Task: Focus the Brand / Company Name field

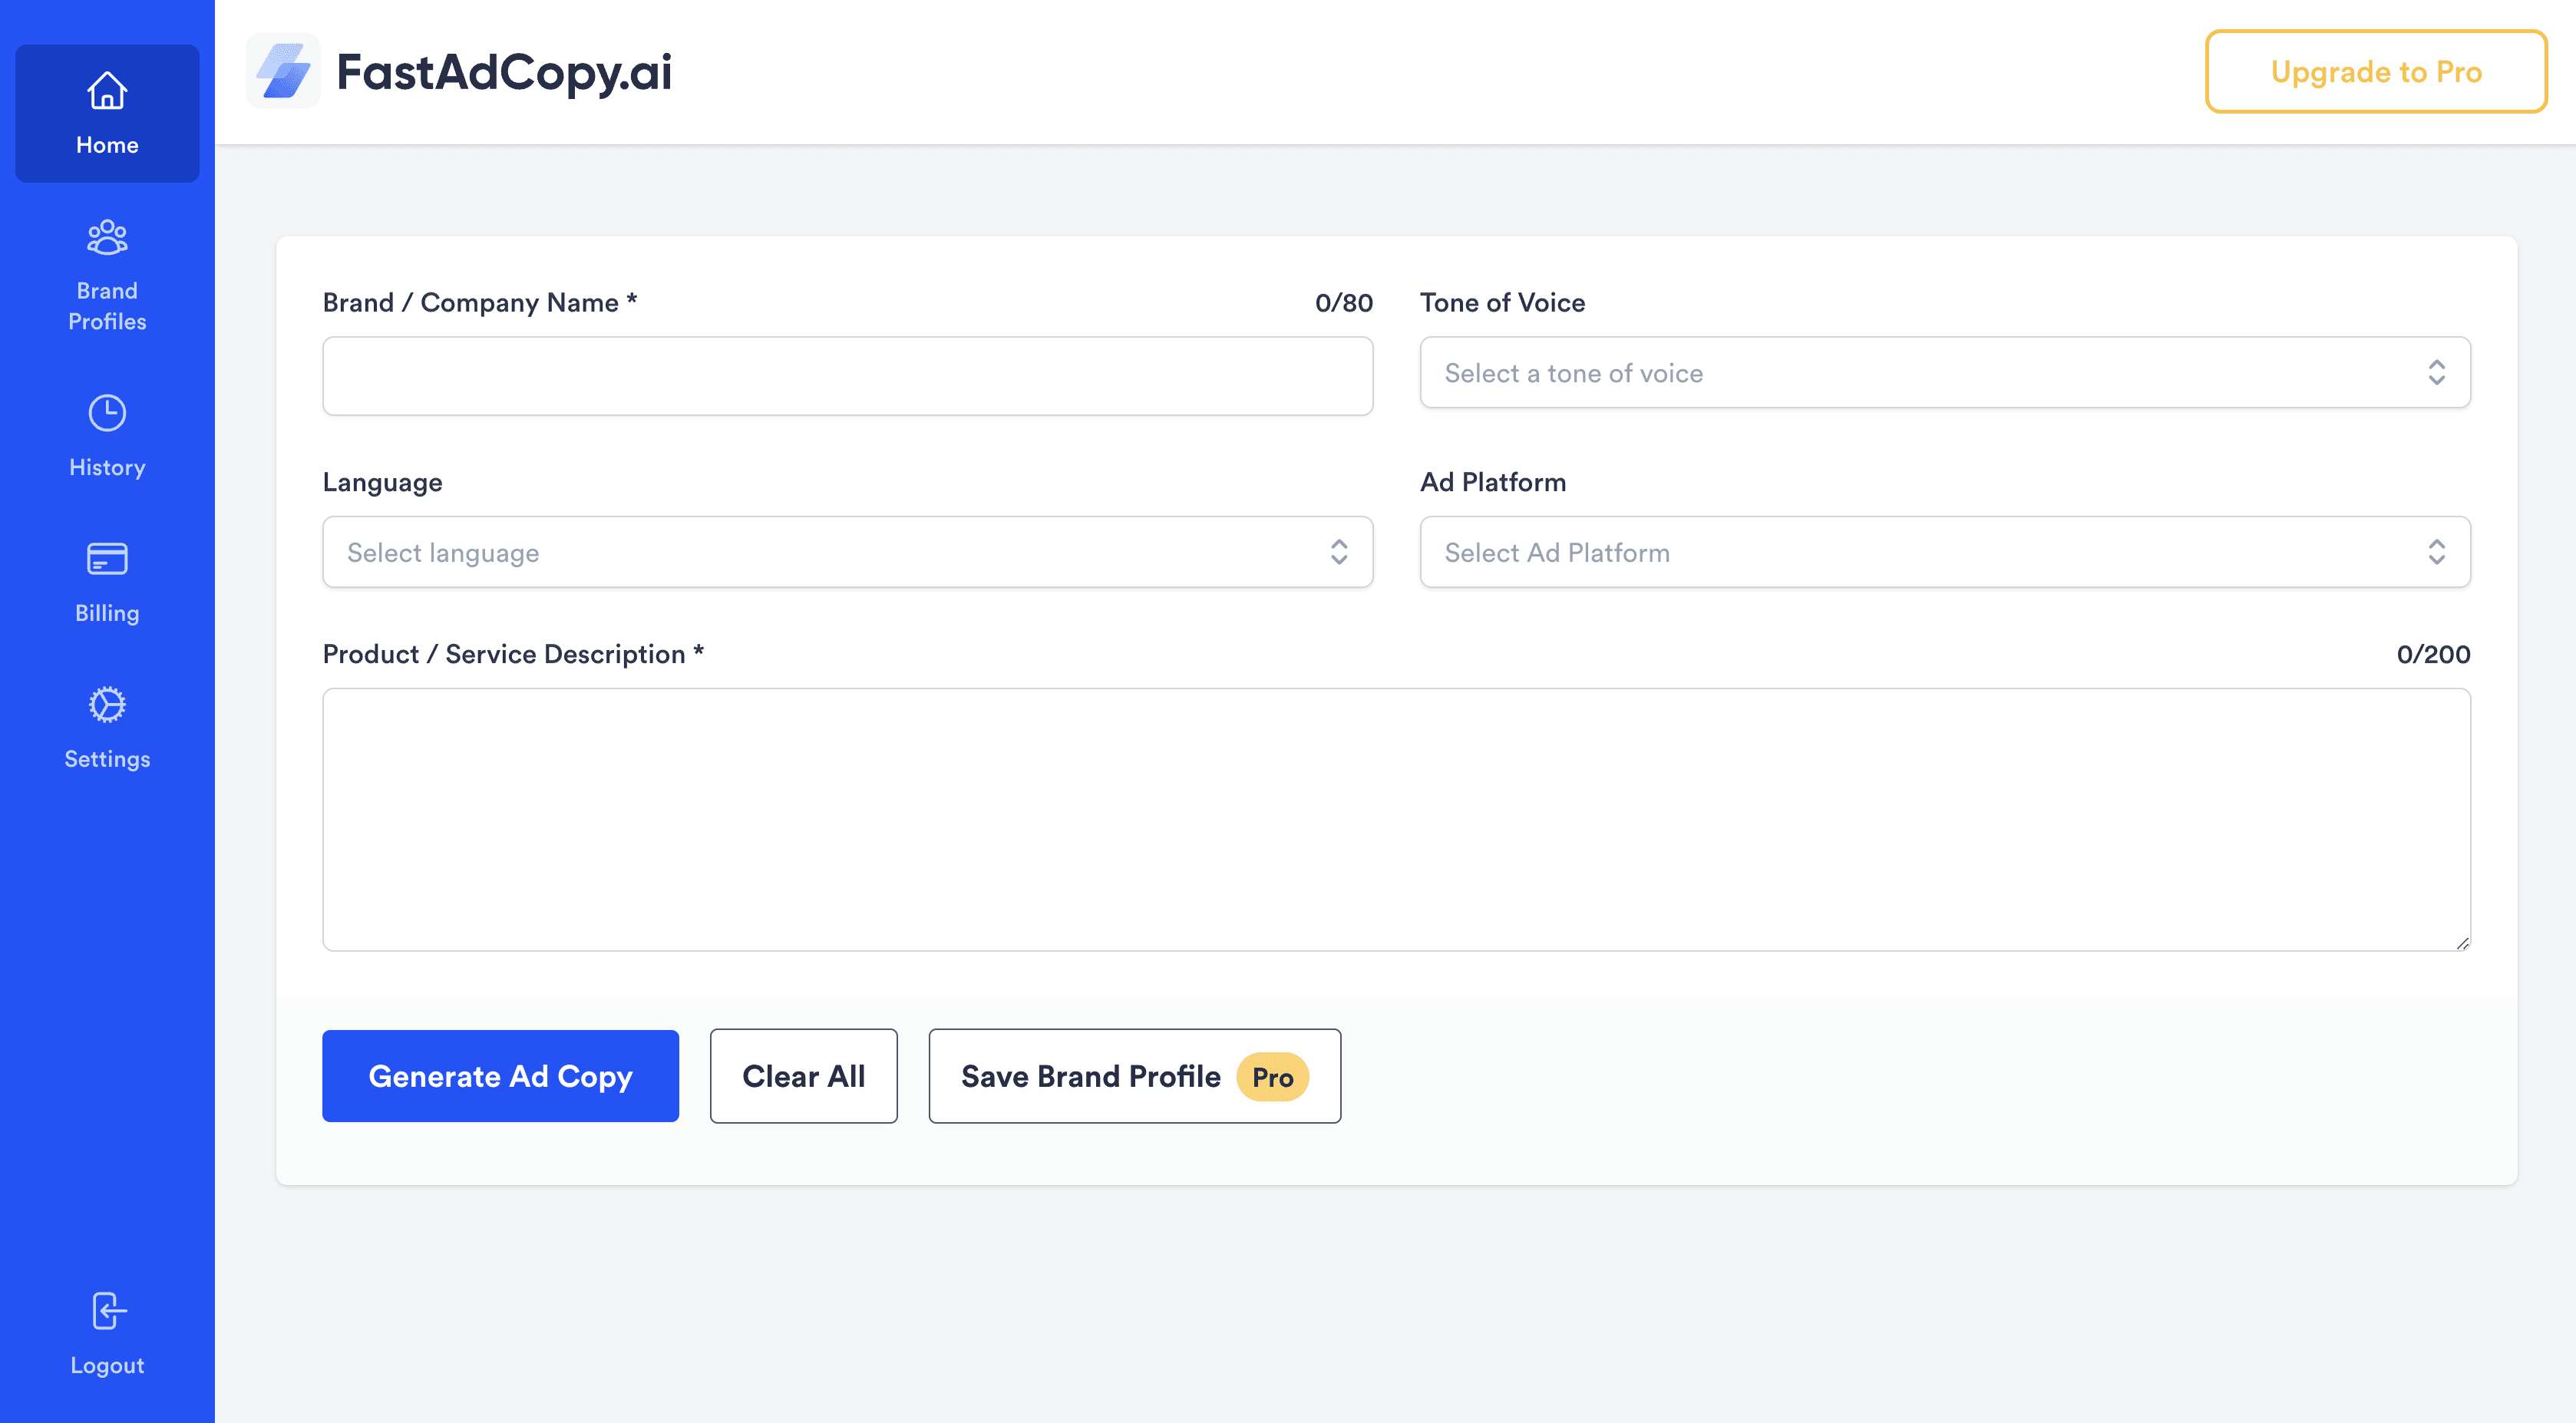Action: point(847,376)
